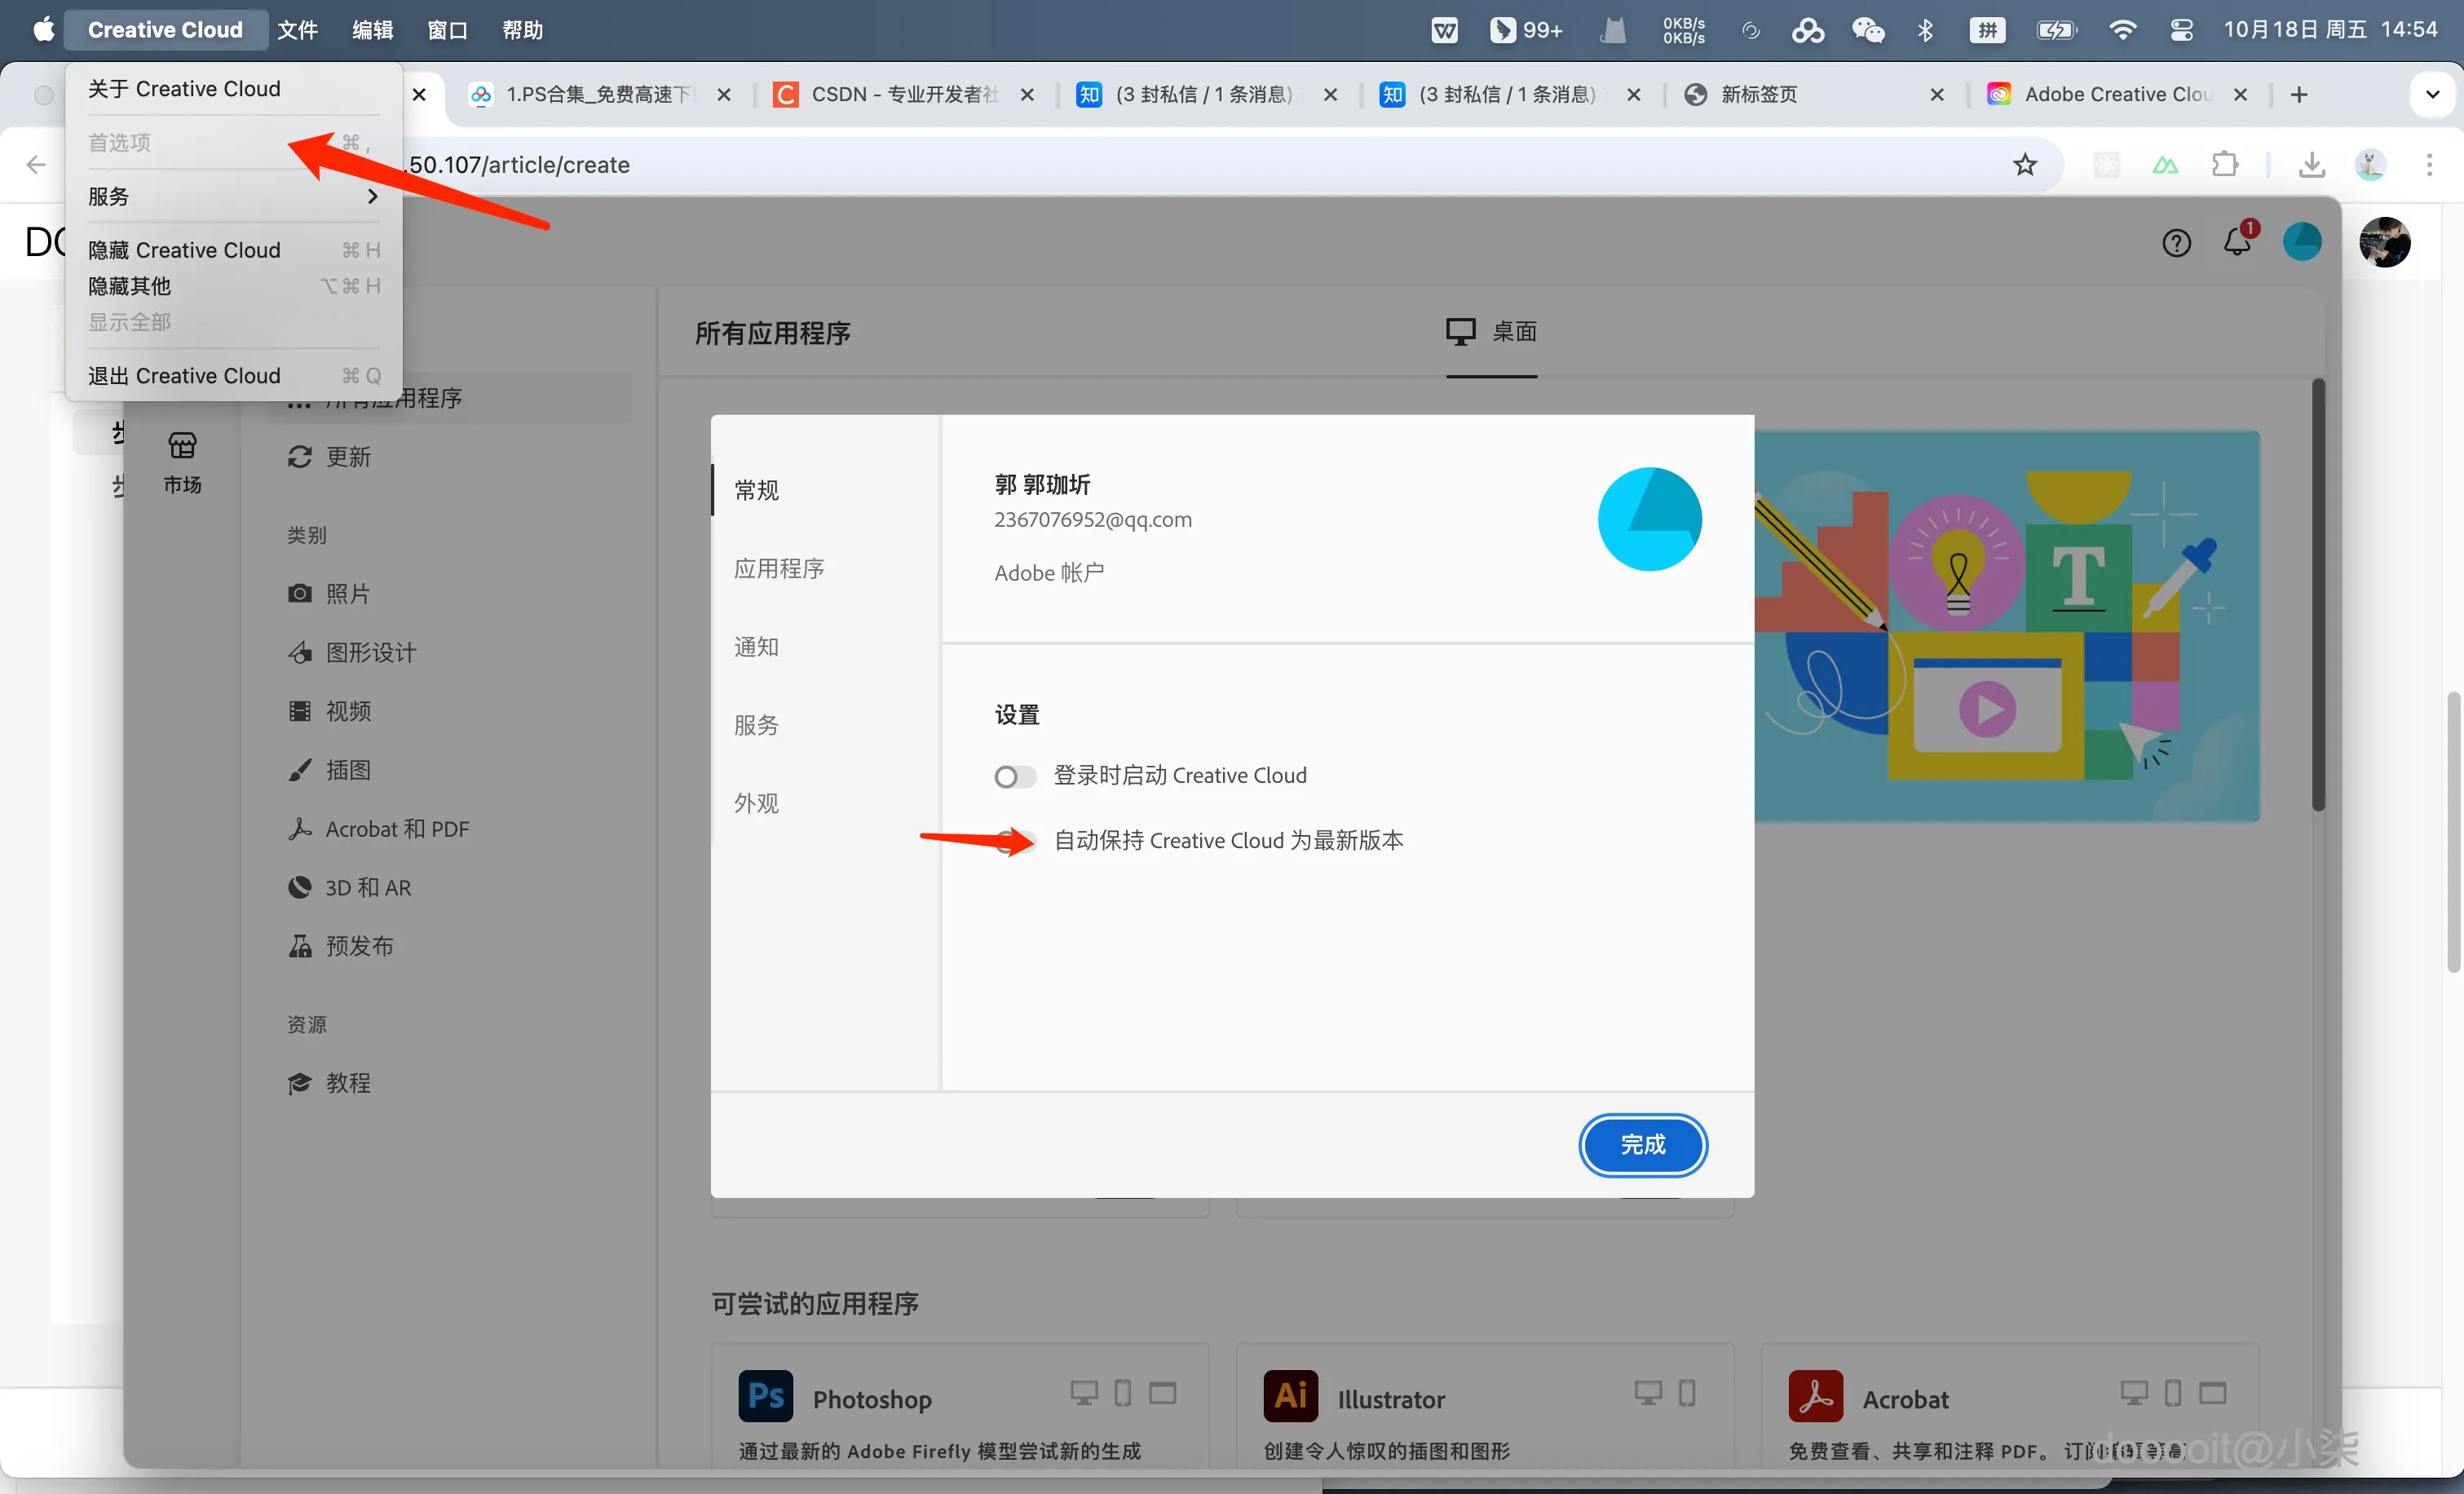Viewport: 2464px width, 1494px height.
Task: Toggle 自动保持 Creative Cloud 为最新版本
Action: coord(1014,842)
